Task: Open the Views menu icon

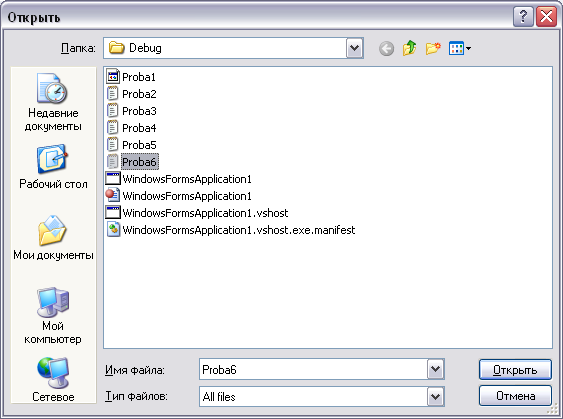Action: 460,48
